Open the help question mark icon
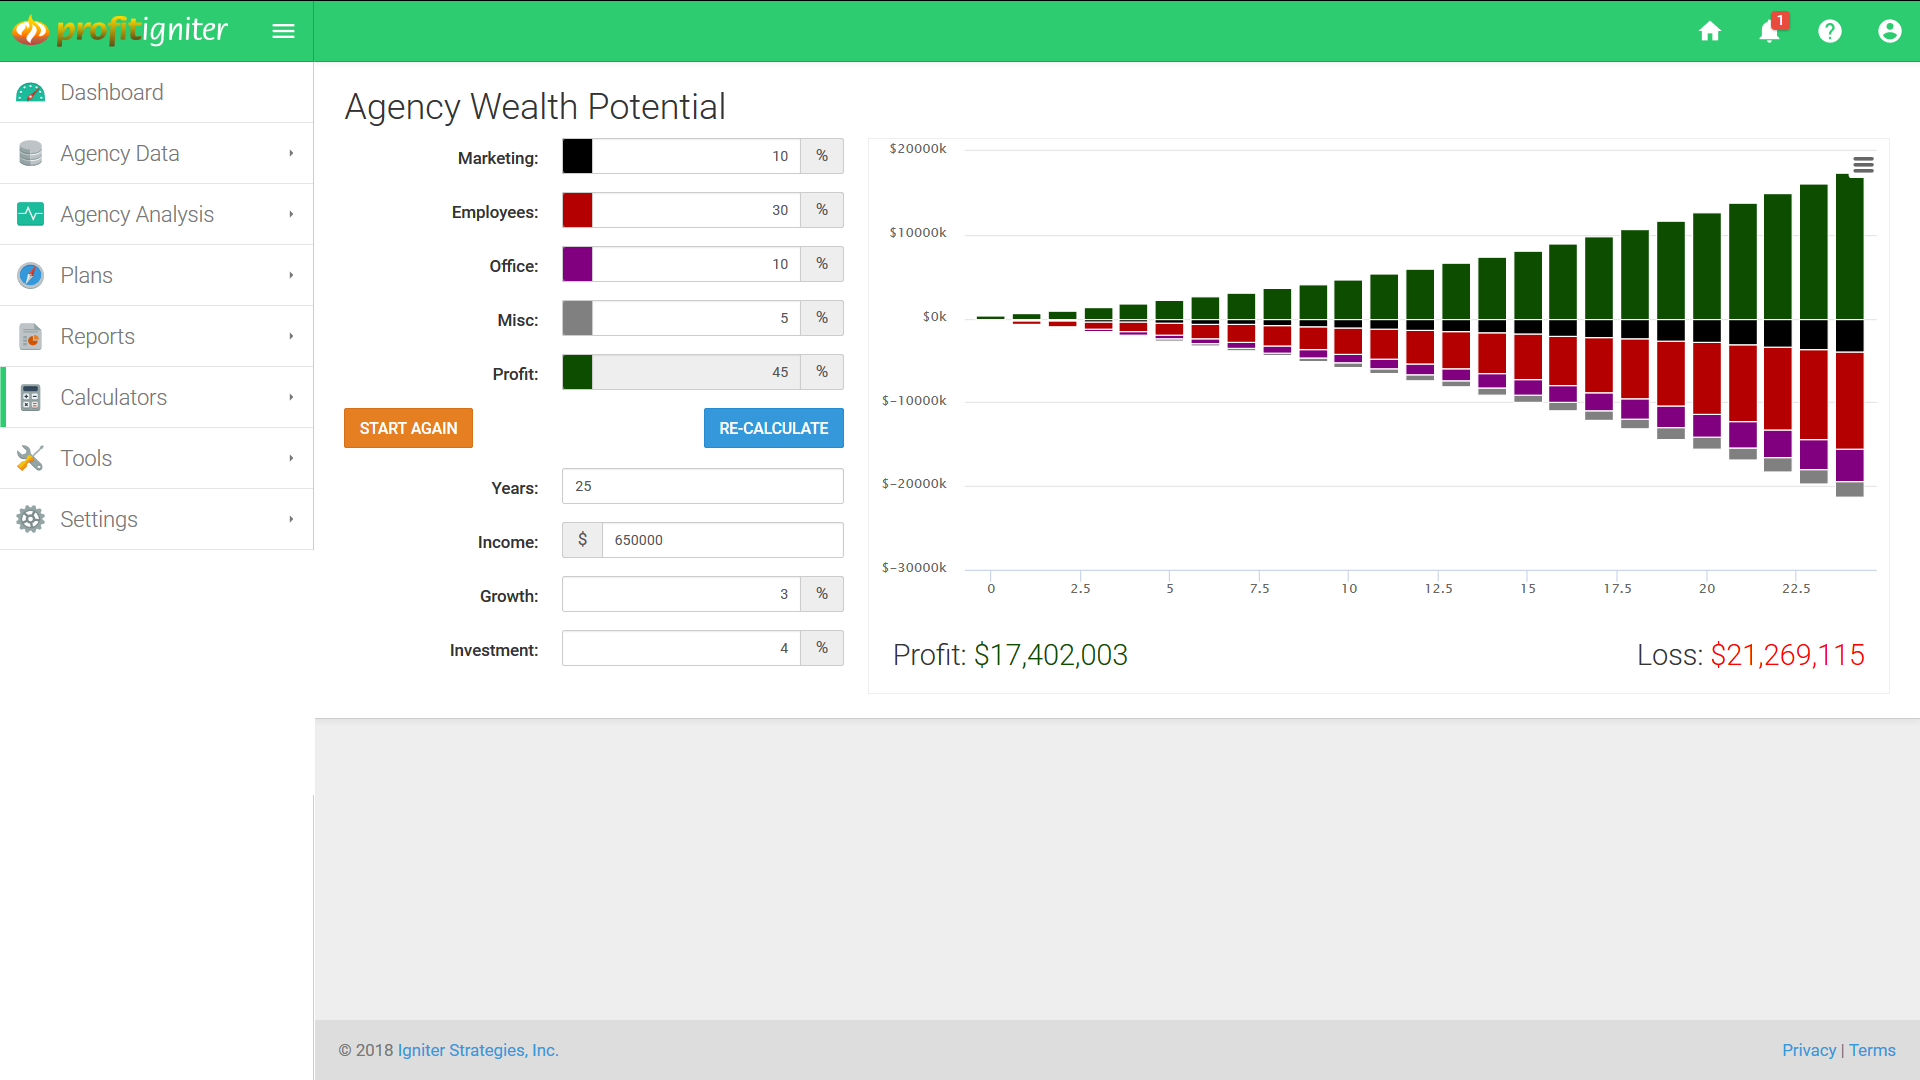The width and height of the screenshot is (1920, 1080). 1829,31
